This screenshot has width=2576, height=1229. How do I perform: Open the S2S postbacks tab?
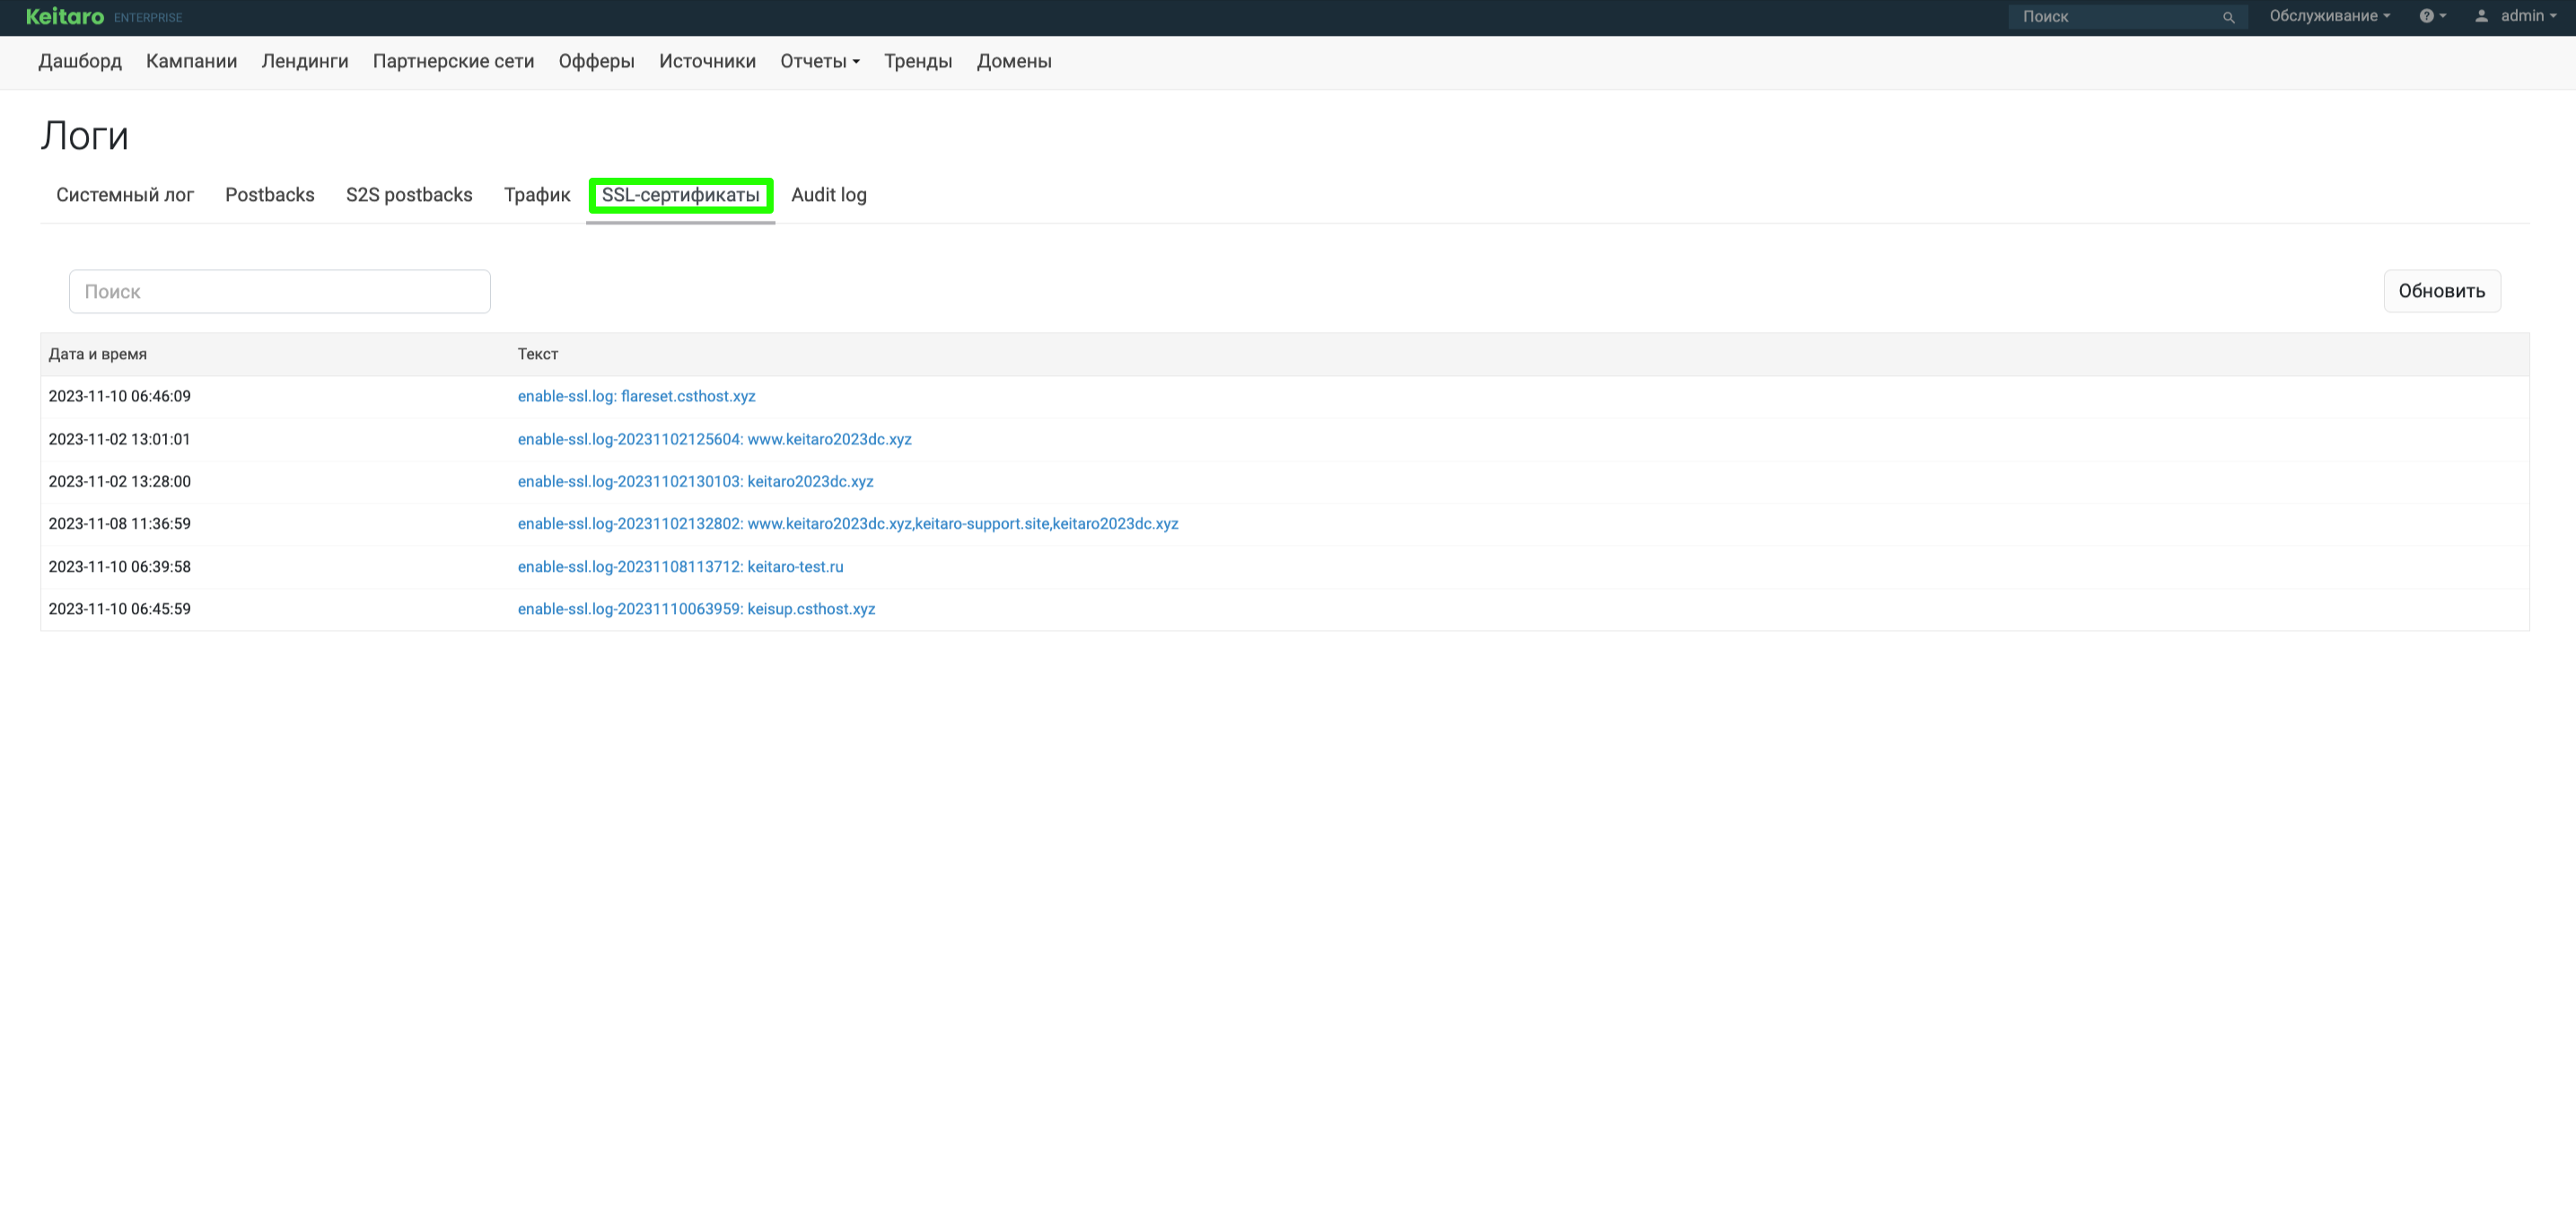pyautogui.click(x=409, y=195)
